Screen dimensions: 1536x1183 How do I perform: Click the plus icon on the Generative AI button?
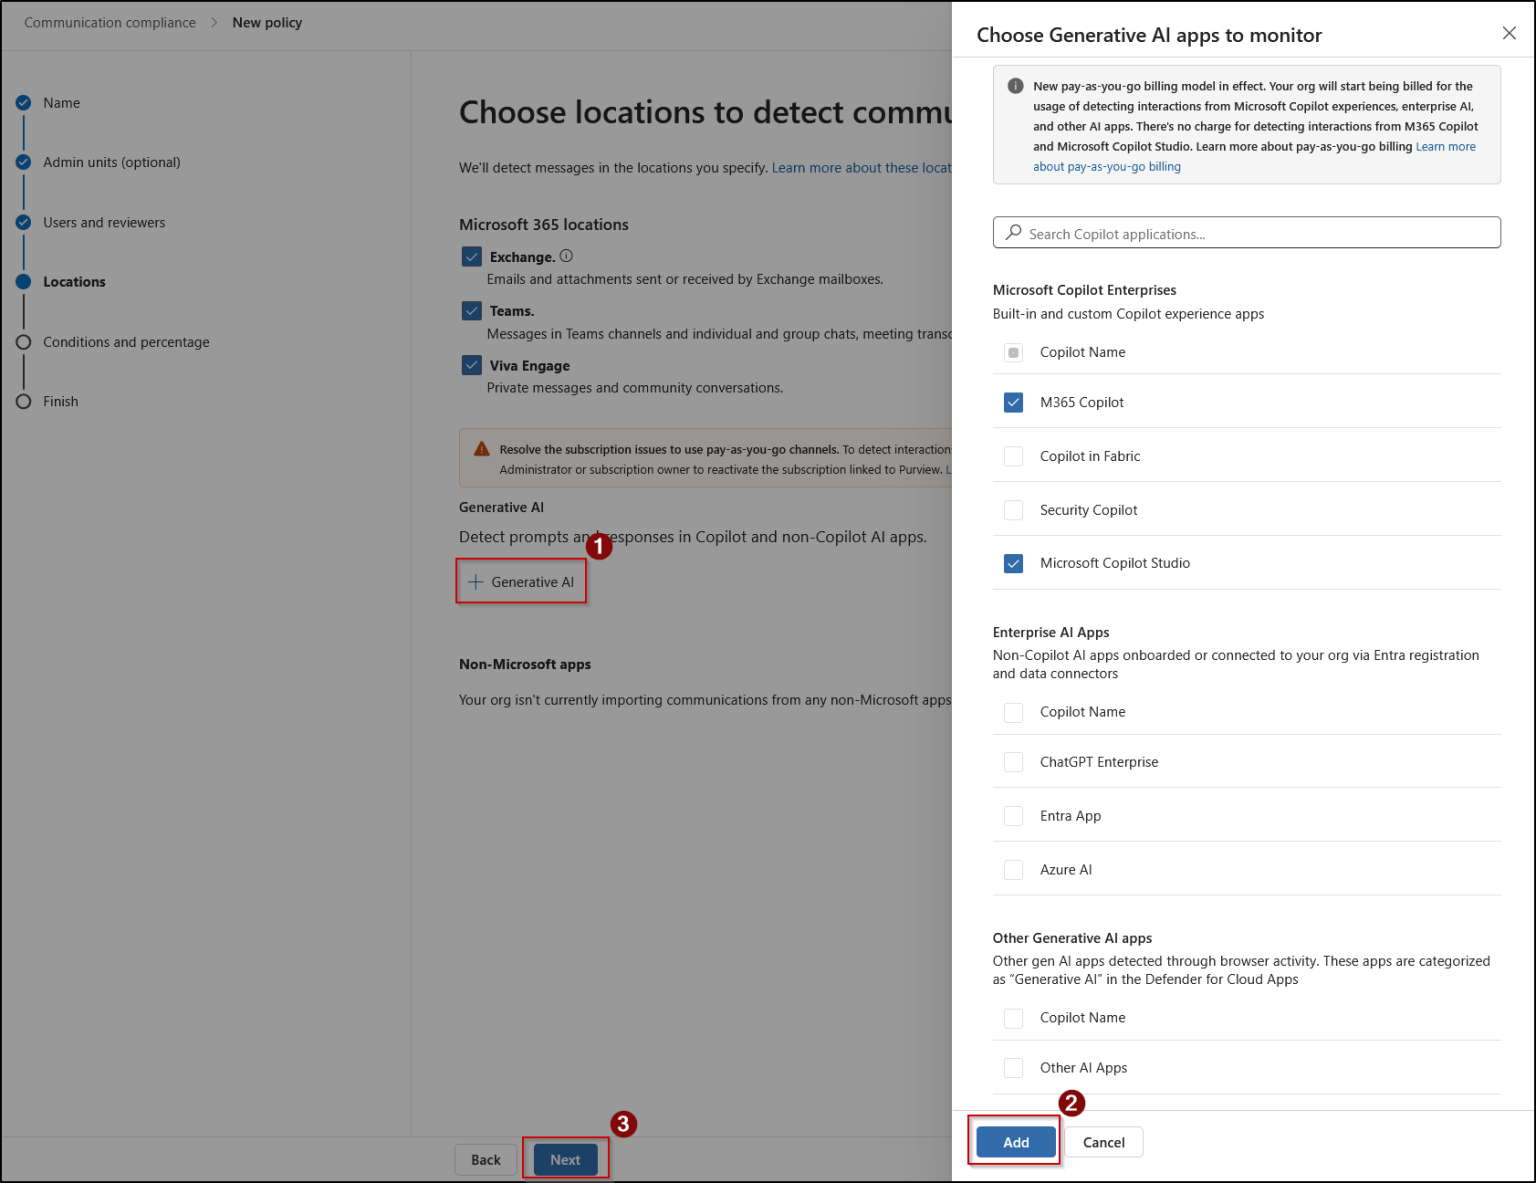coord(475,581)
